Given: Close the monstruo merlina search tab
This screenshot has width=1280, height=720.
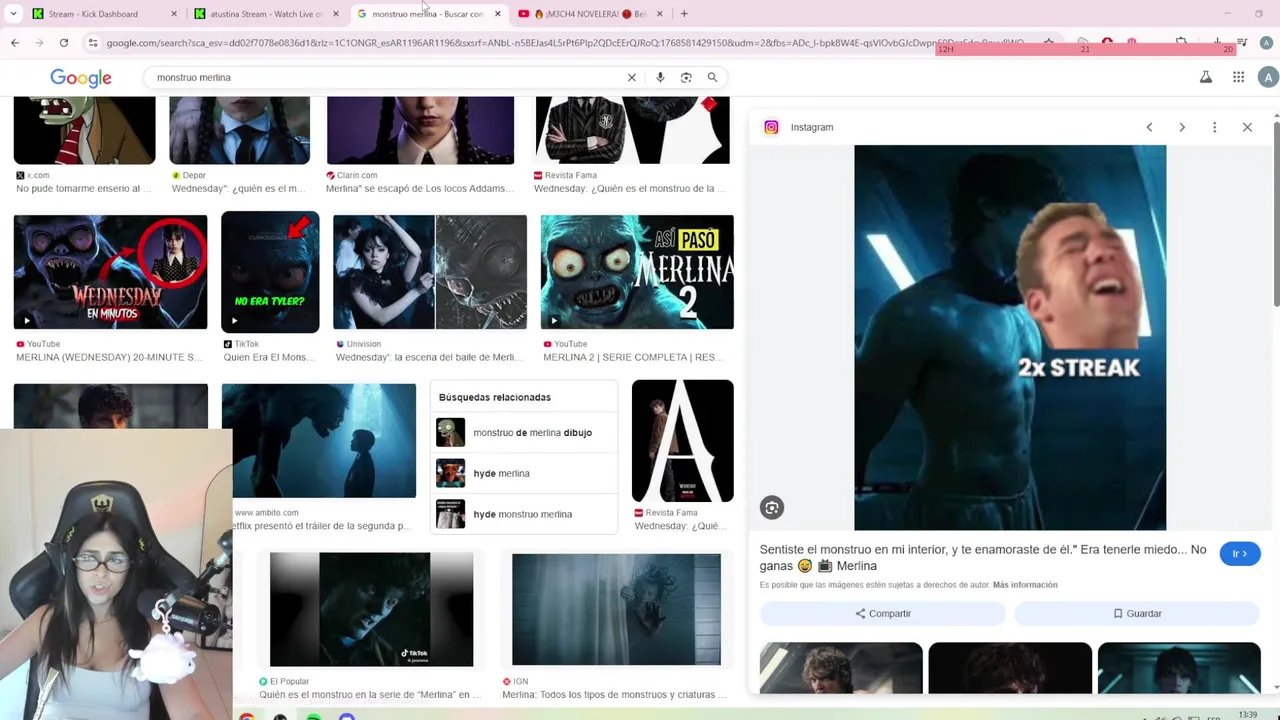Looking at the screenshot, I should pyautogui.click(x=497, y=14).
